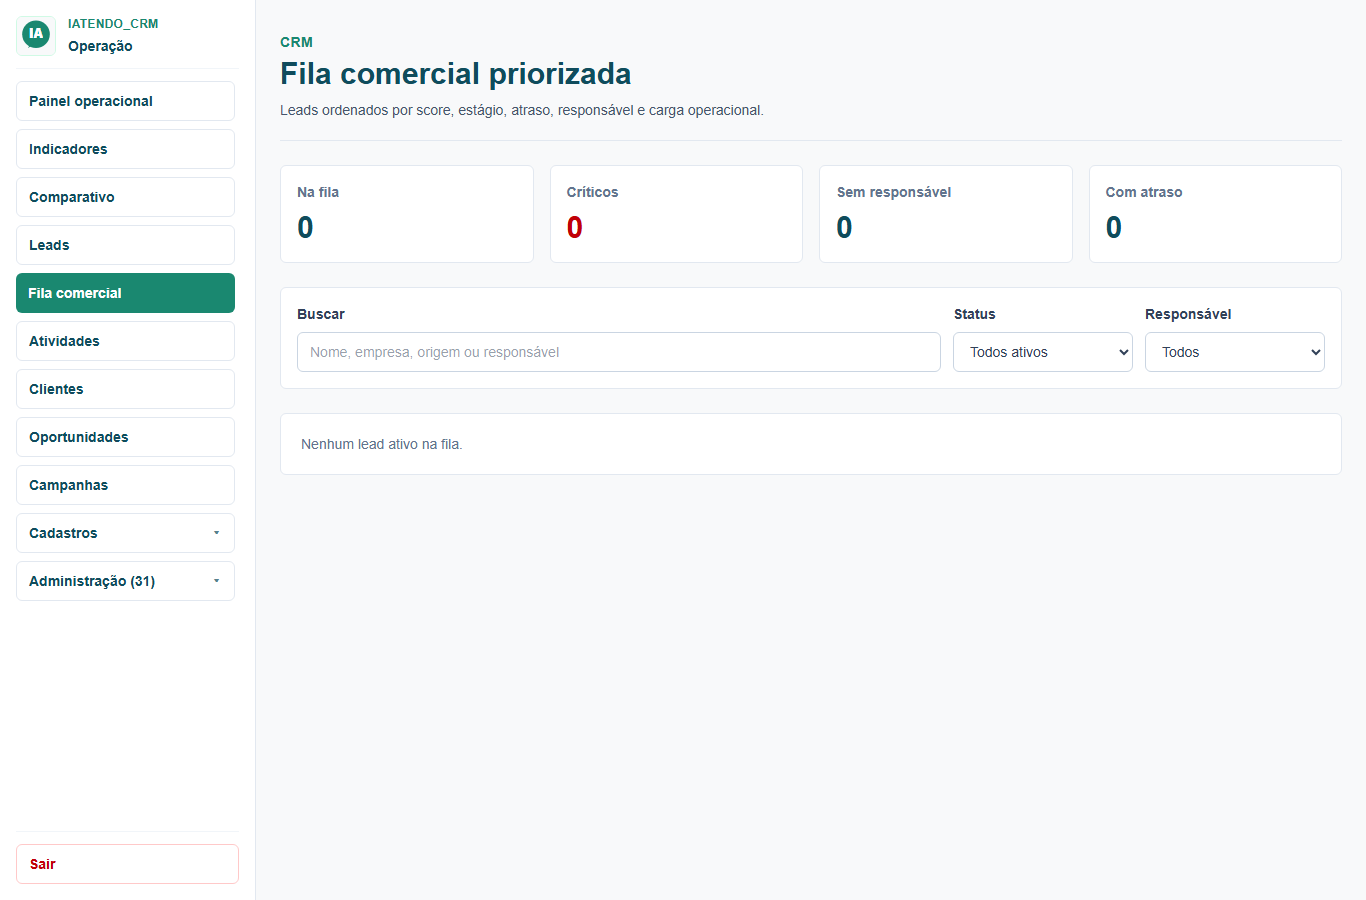Click the Sair logout button
This screenshot has width=1366, height=900.
(127, 864)
